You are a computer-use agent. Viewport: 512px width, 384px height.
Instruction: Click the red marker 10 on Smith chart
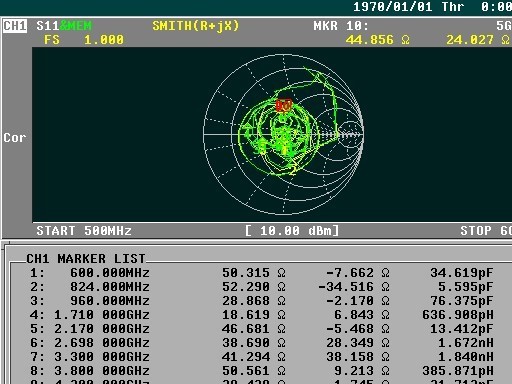click(x=284, y=105)
